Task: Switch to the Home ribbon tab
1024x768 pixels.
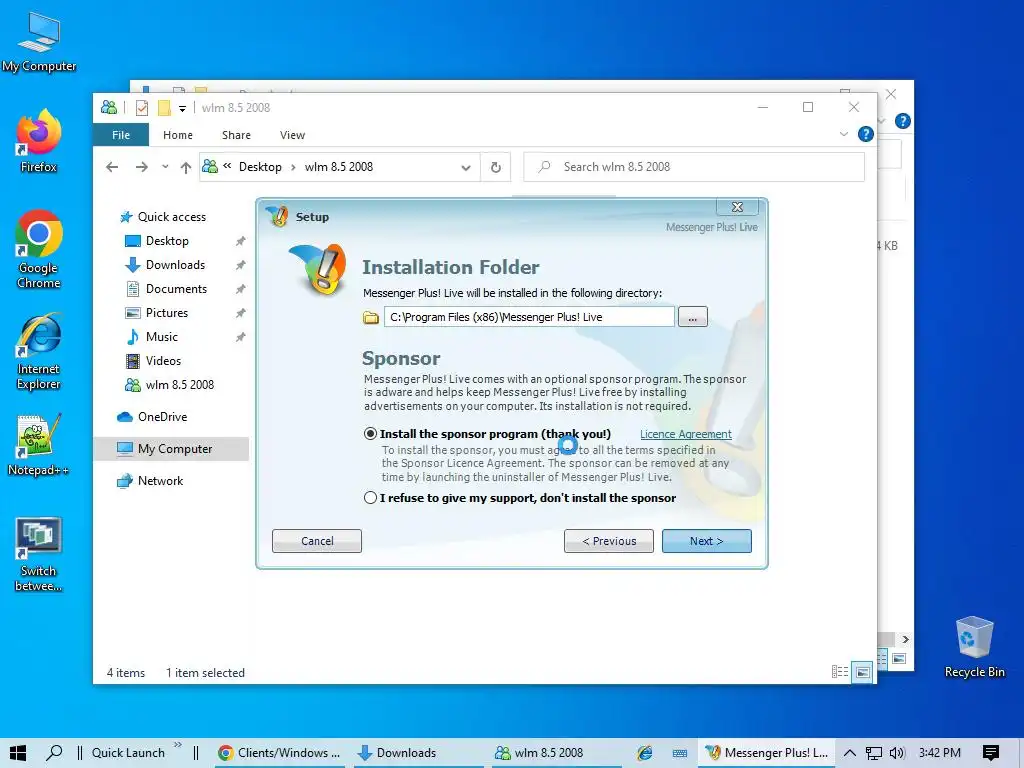Action: [x=178, y=135]
